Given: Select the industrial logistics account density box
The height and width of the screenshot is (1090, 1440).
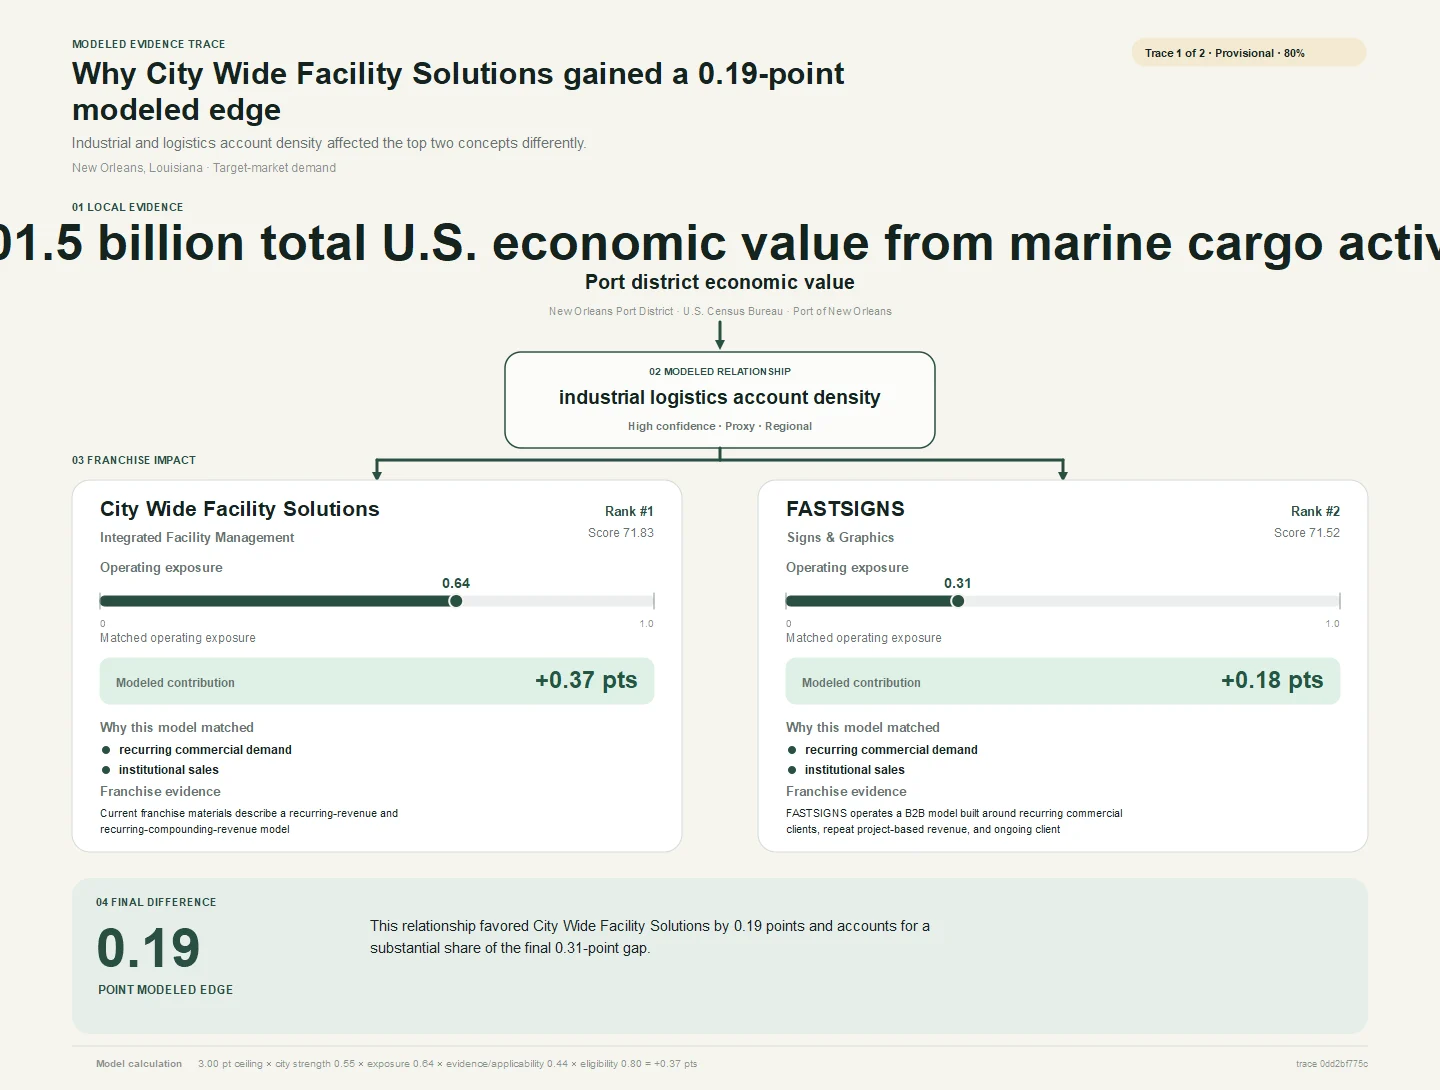Looking at the screenshot, I should coord(720,400).
